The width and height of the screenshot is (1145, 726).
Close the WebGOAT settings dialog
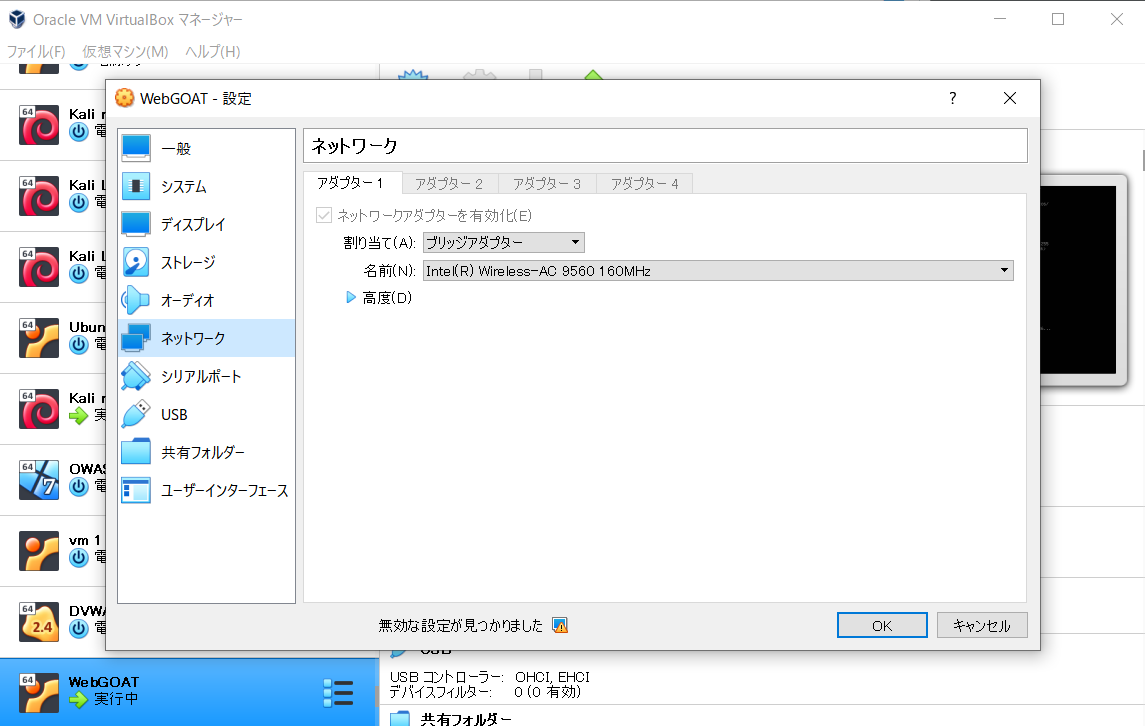[1010, 98]
